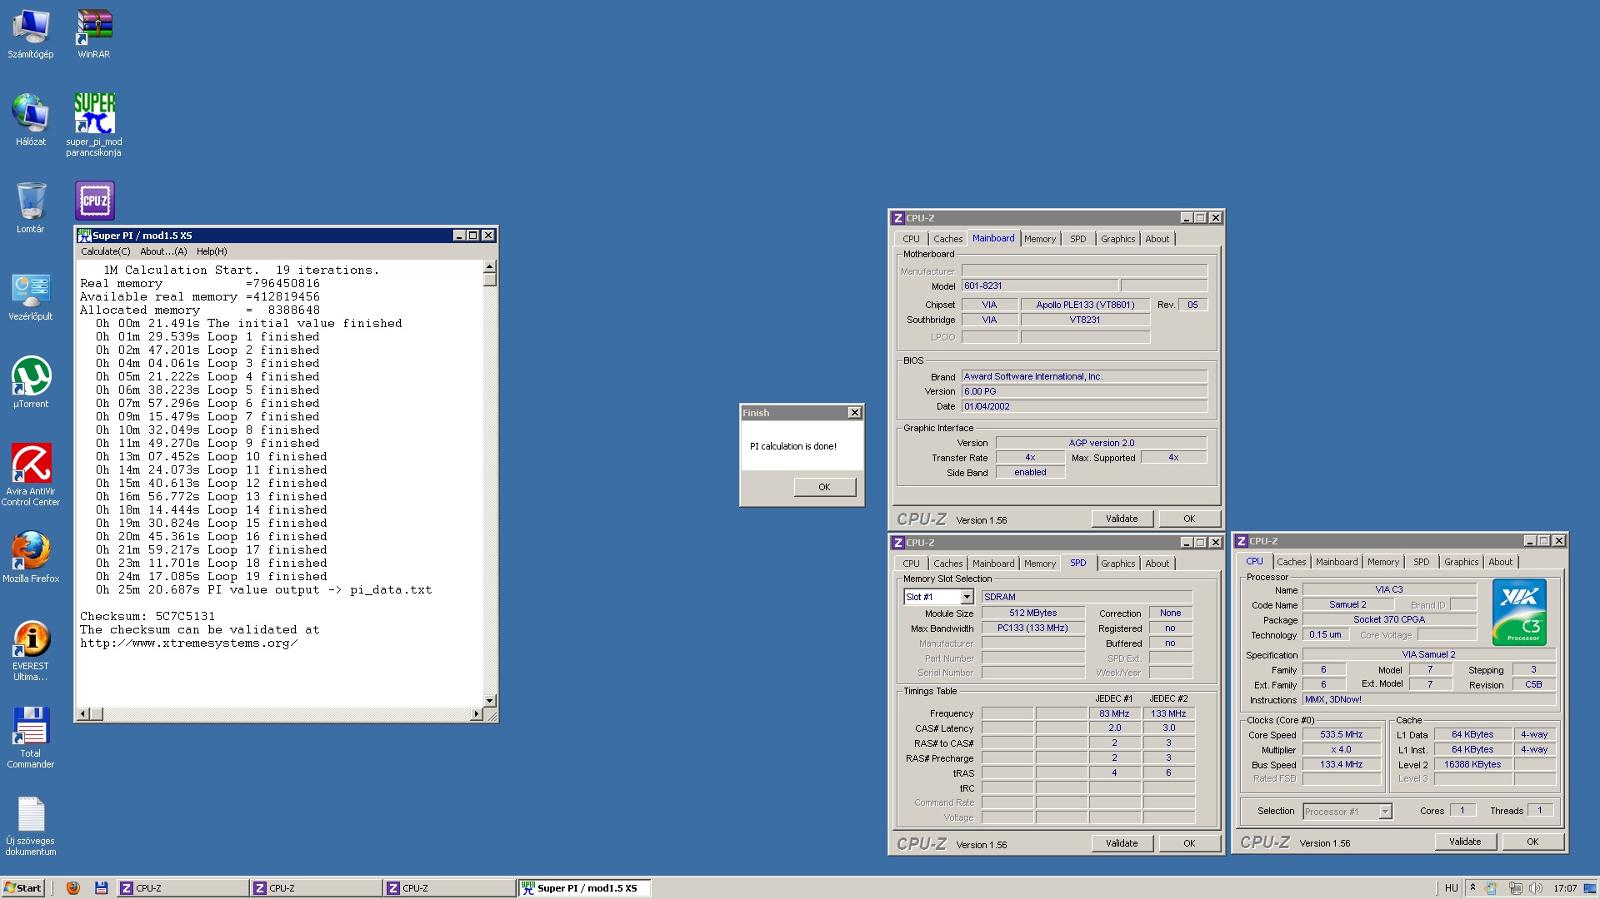This screenshot has width=1600, height=899.
Task: Select the EVEREST Ultimate desktop icon
Action: coord(30,650)
